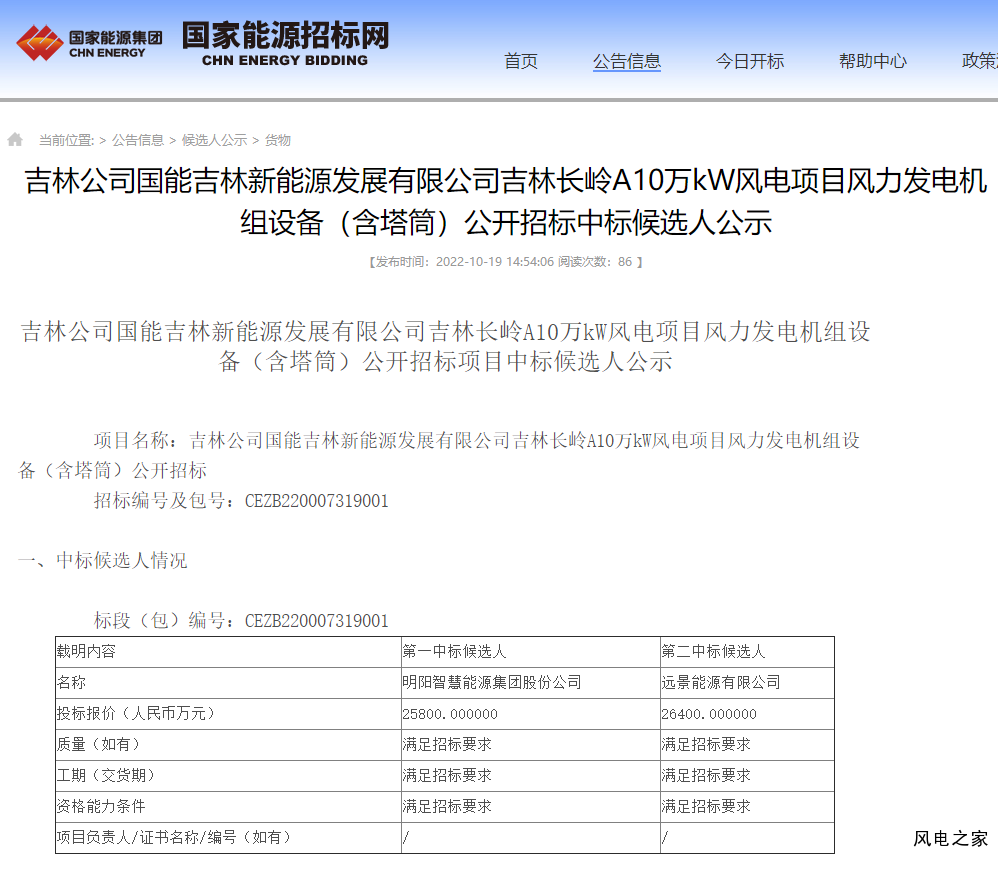Click the 工期（交货期）row label

tap(228, 776)
